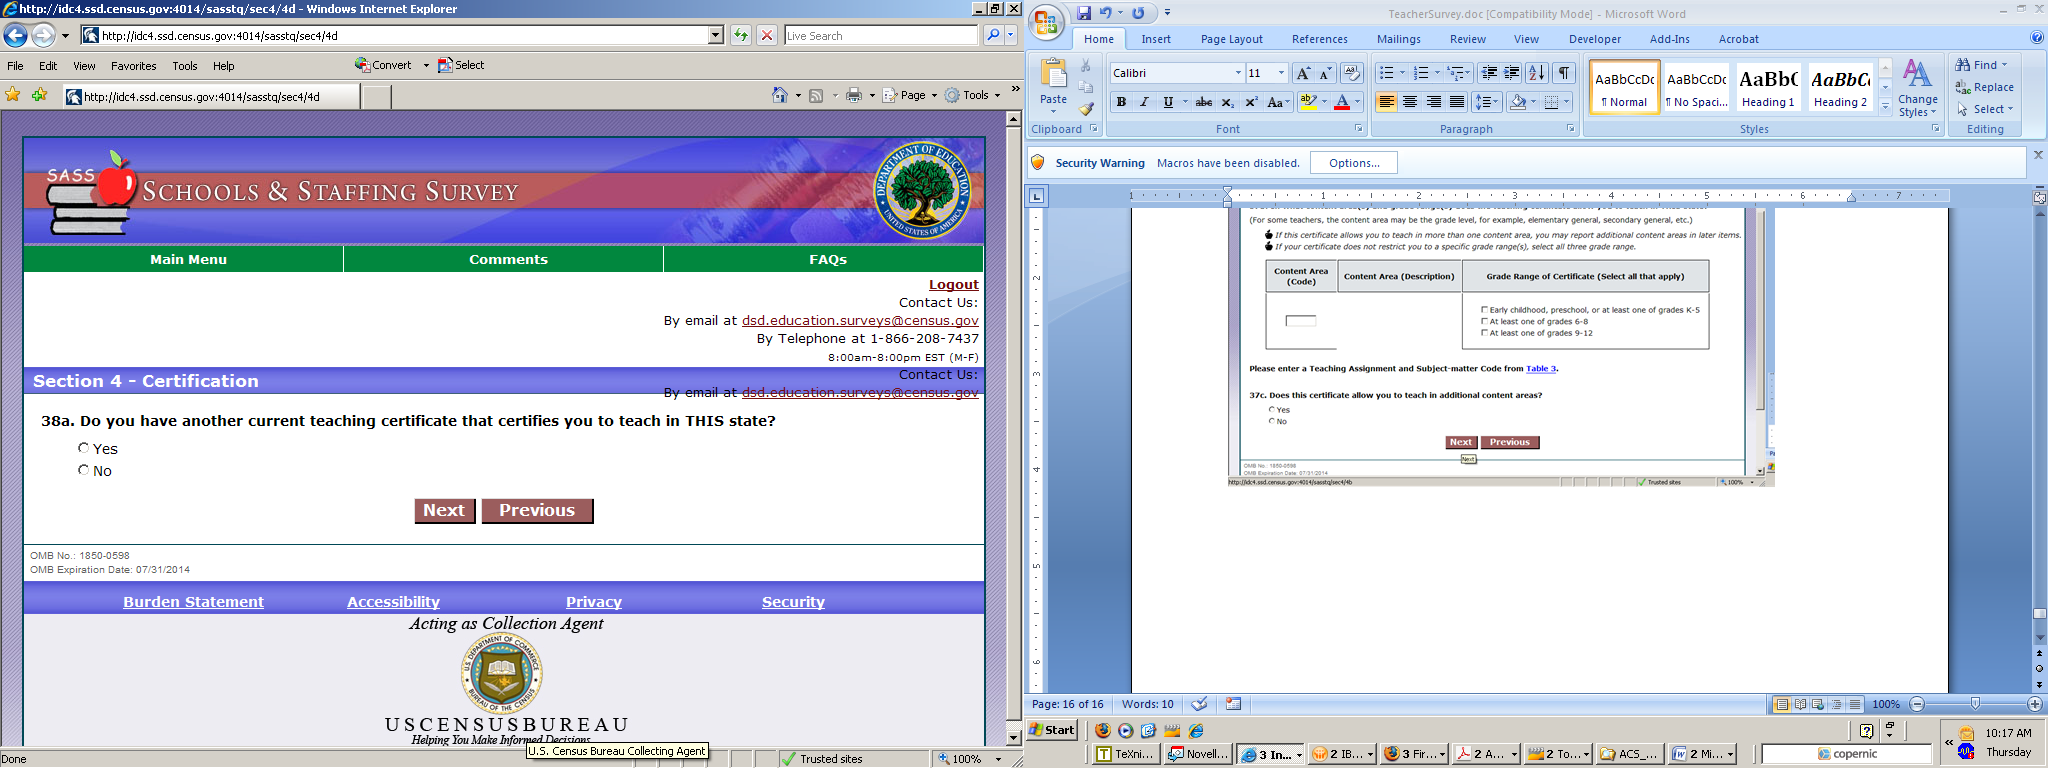Click the Clear Formatting icon

click(1351, 73)
